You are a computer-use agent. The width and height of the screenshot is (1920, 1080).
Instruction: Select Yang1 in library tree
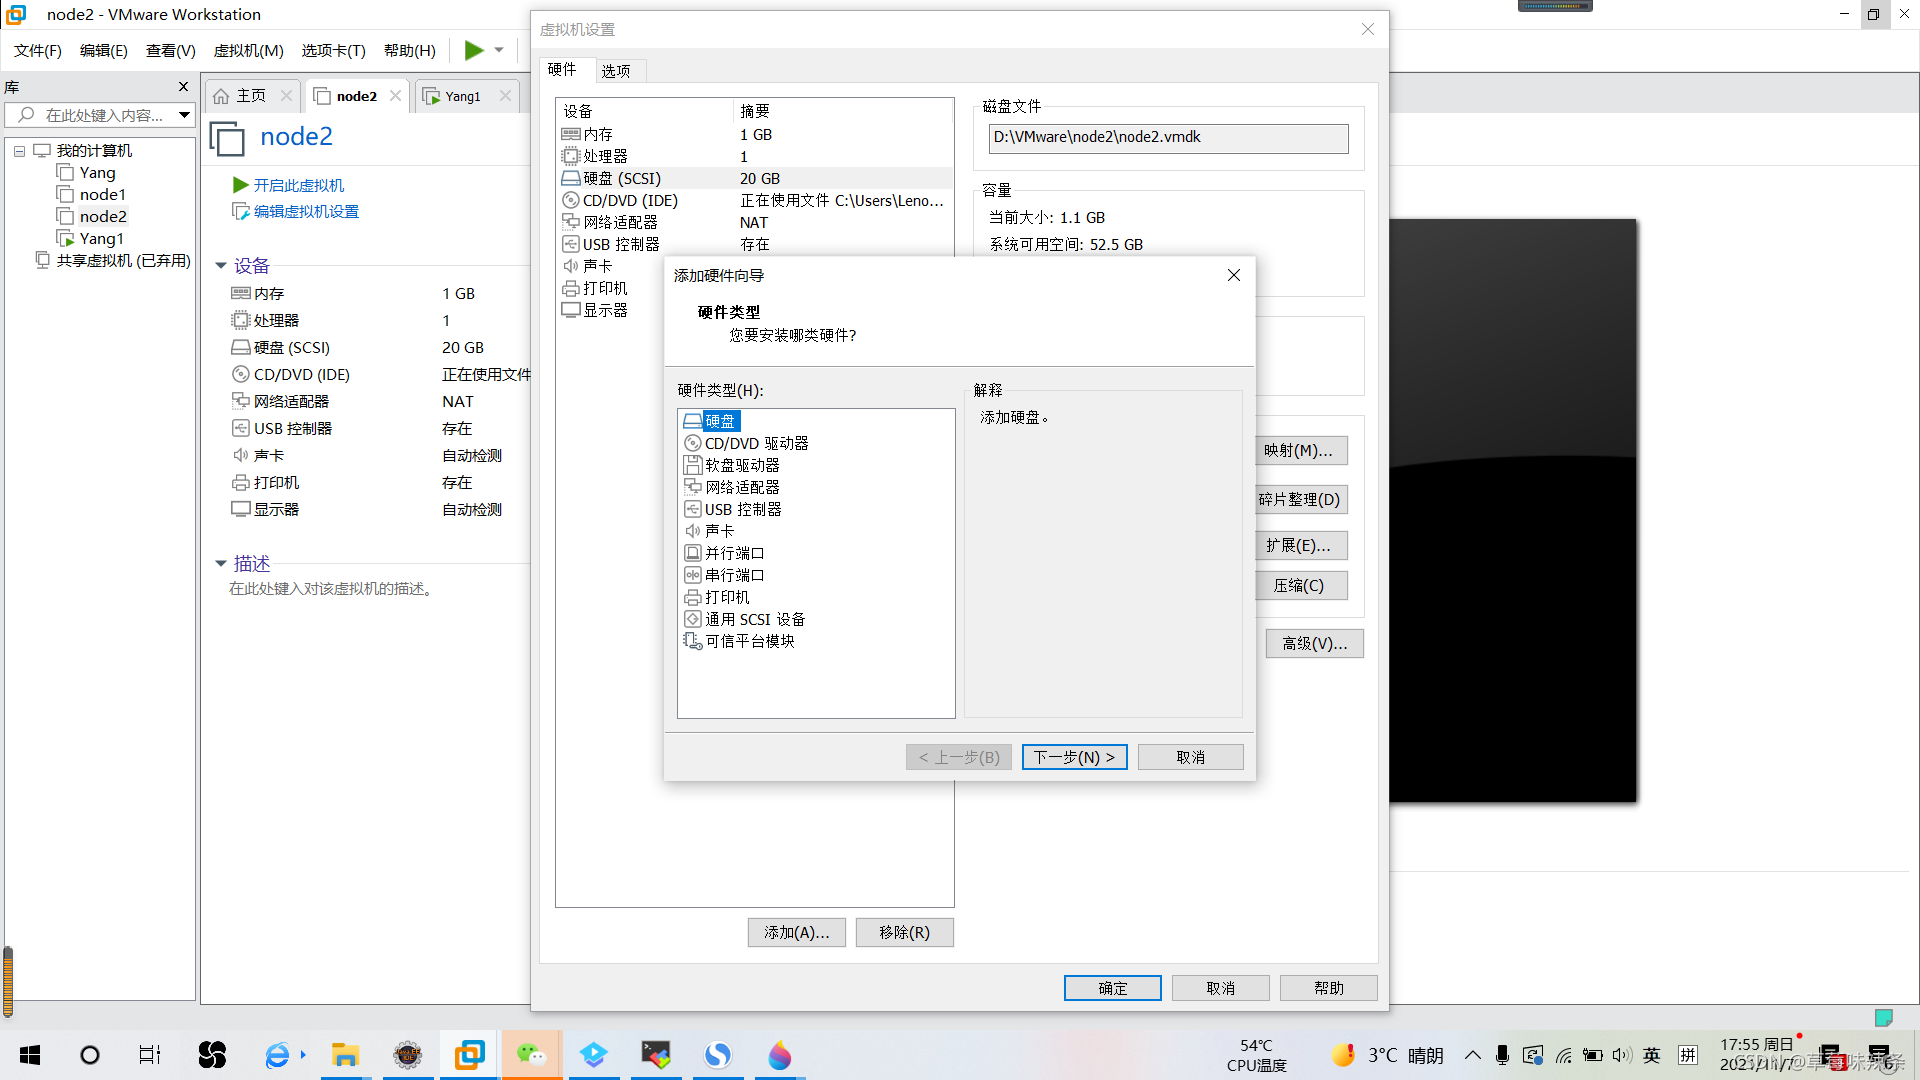(x=101, y=238)
